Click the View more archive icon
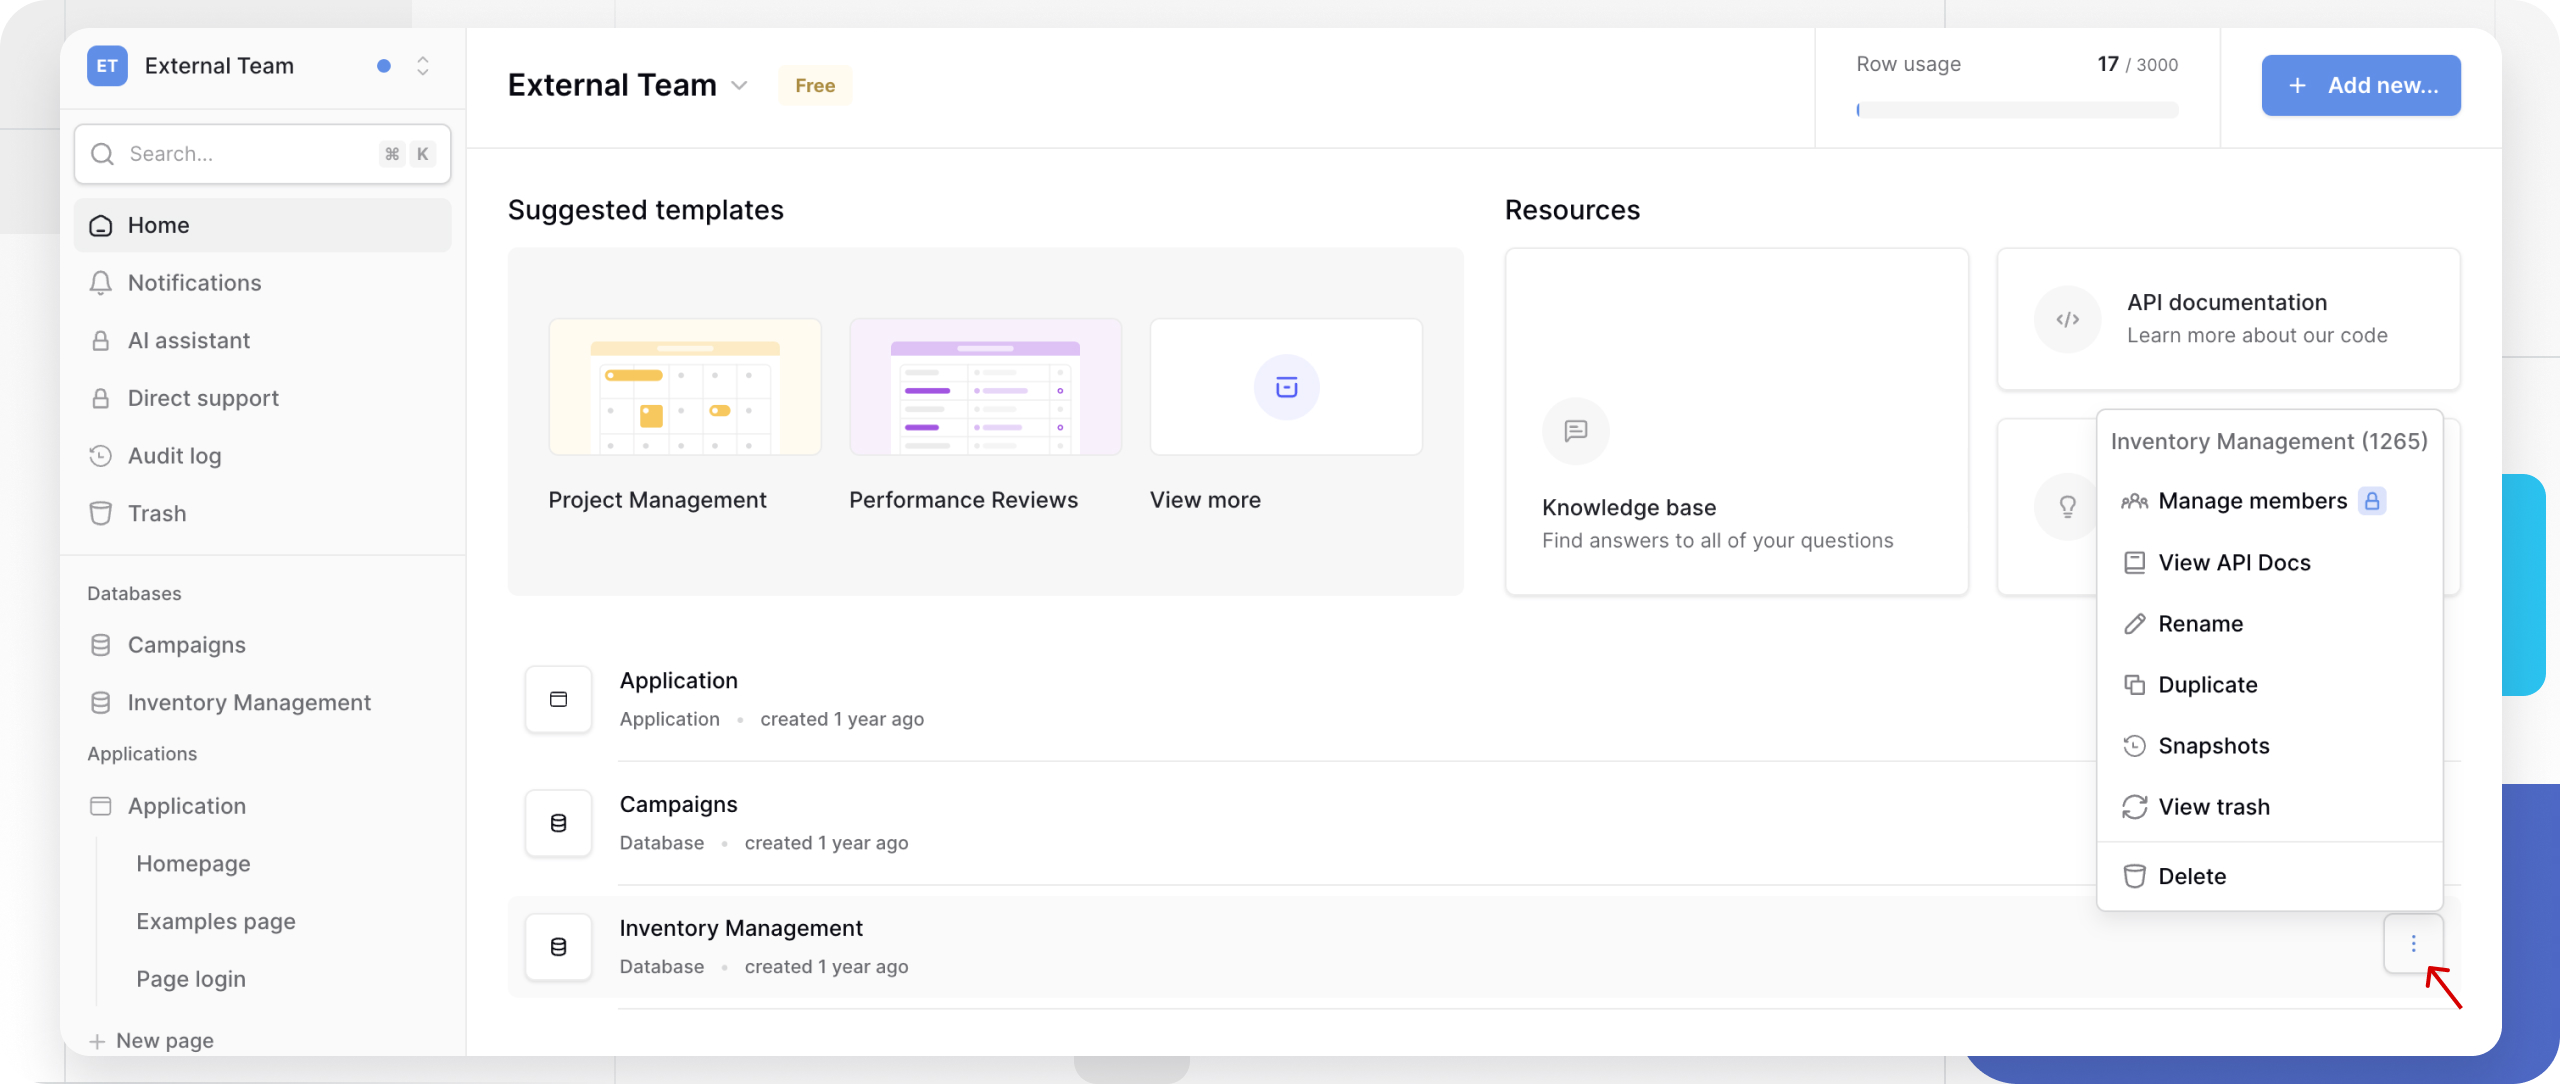 1286,387
